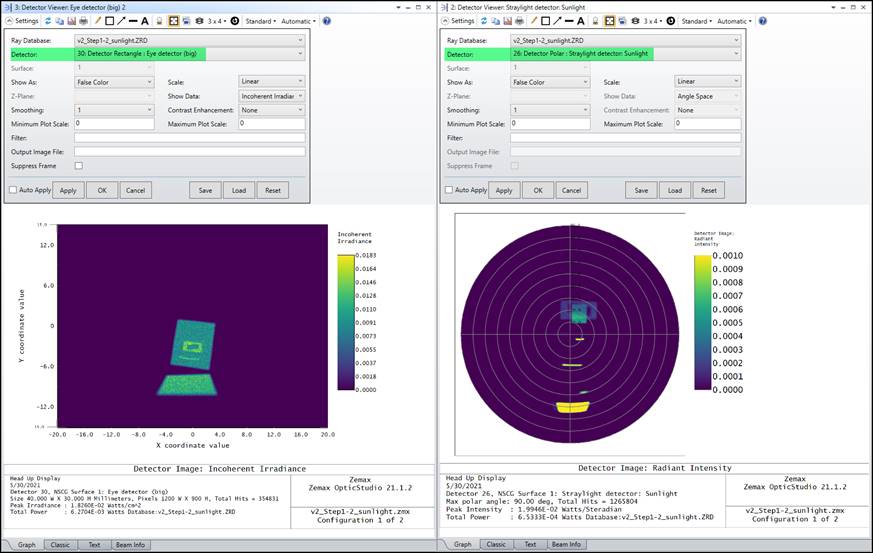Open the Show As dropdown in Eye detector settings
Image resolution: width=873 pixels, height=553 pixels.
(x=114, y=82)
